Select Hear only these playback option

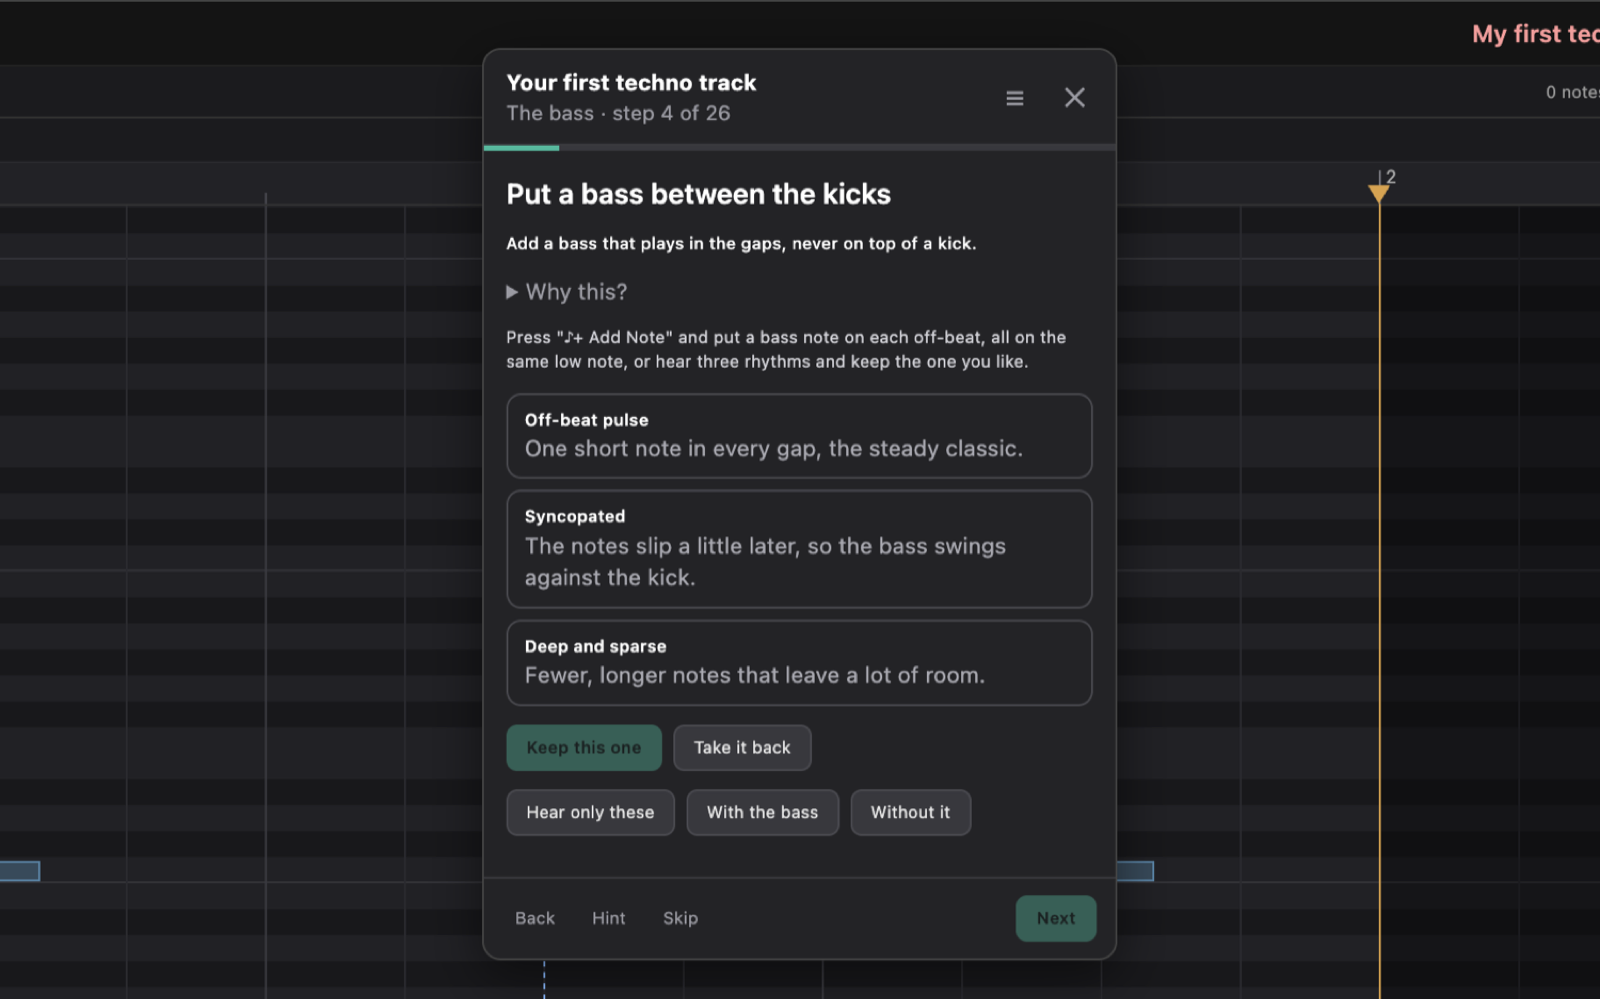click(590, 813)
